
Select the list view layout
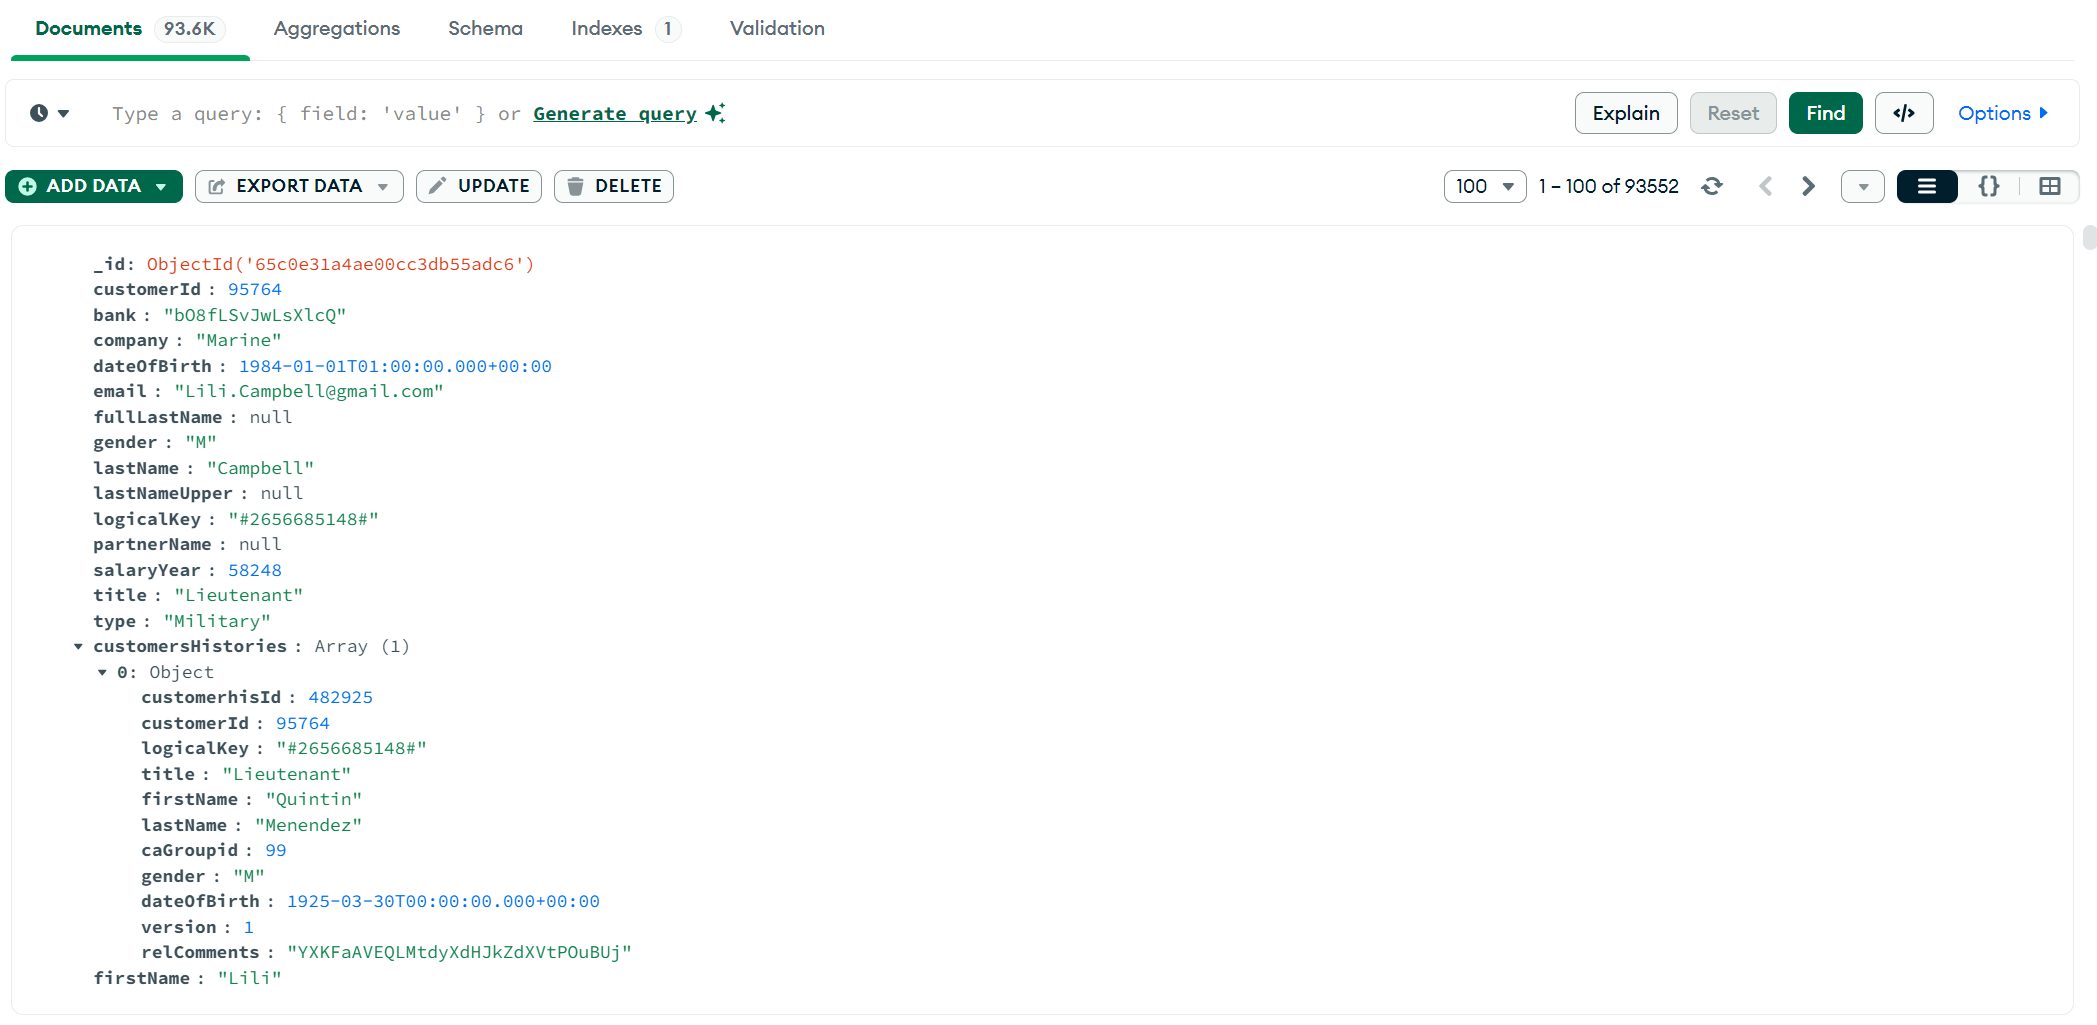point(1926,186)
